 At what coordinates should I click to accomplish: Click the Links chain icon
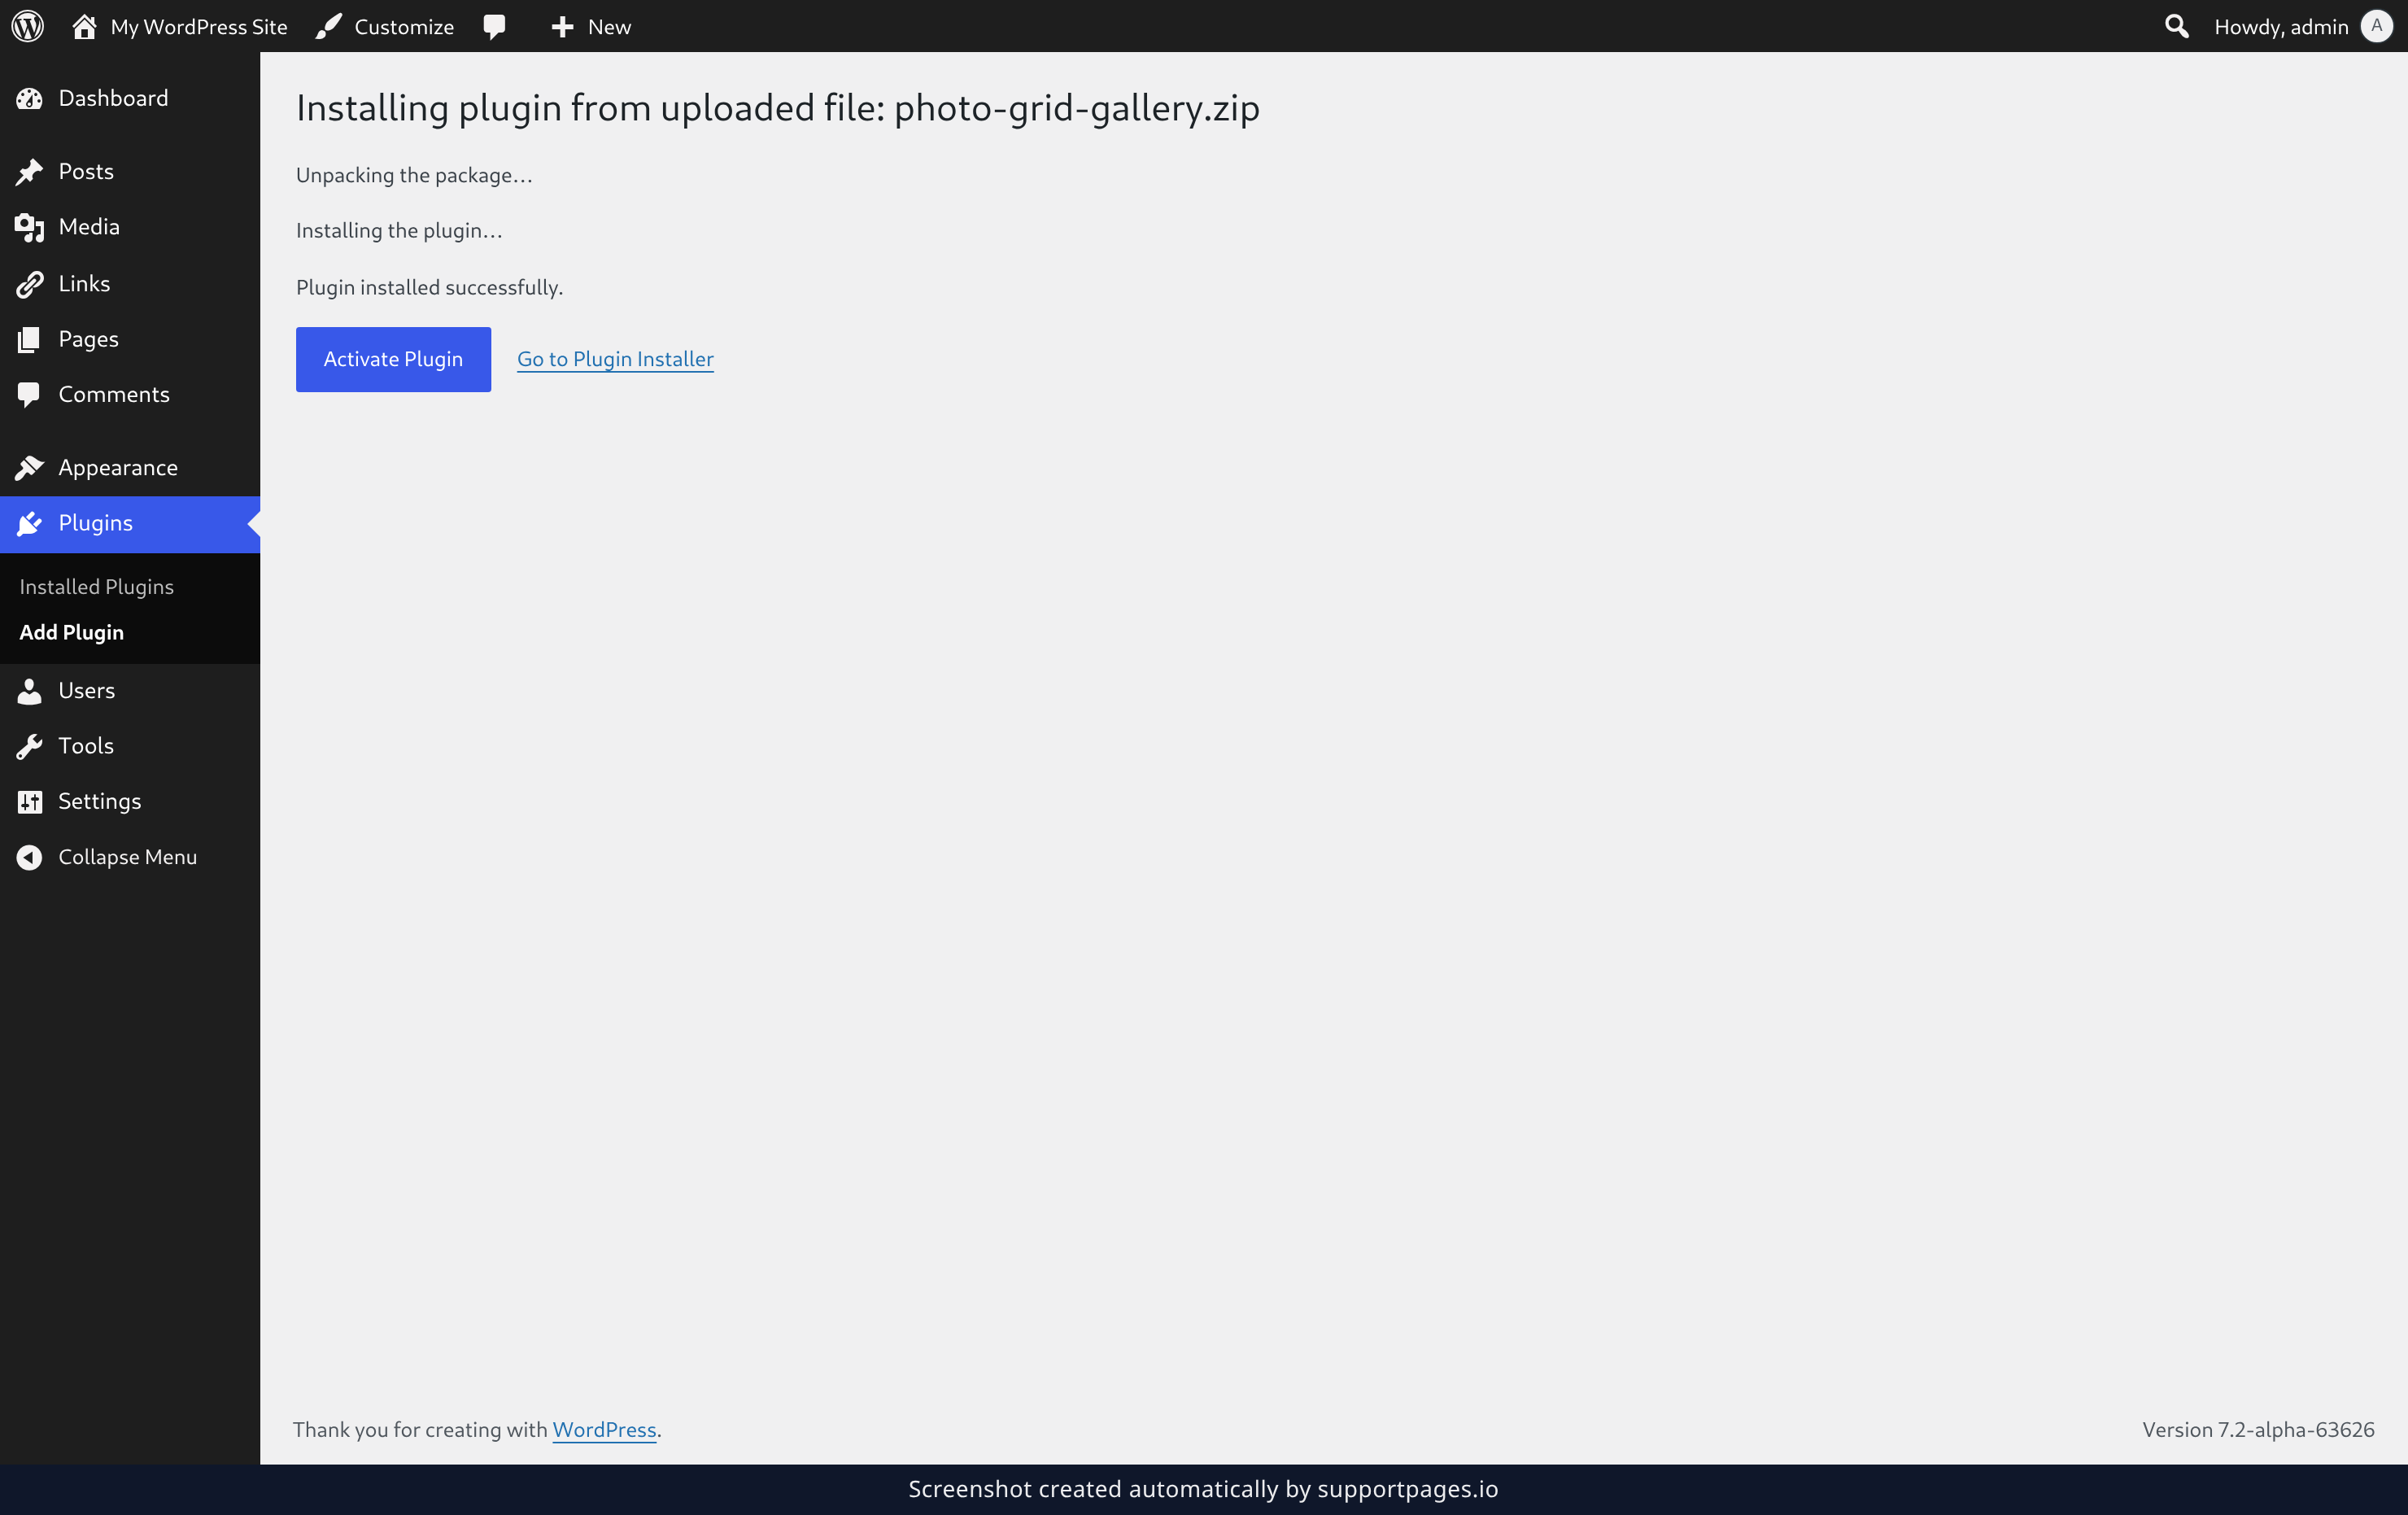[x=30, y=284]
